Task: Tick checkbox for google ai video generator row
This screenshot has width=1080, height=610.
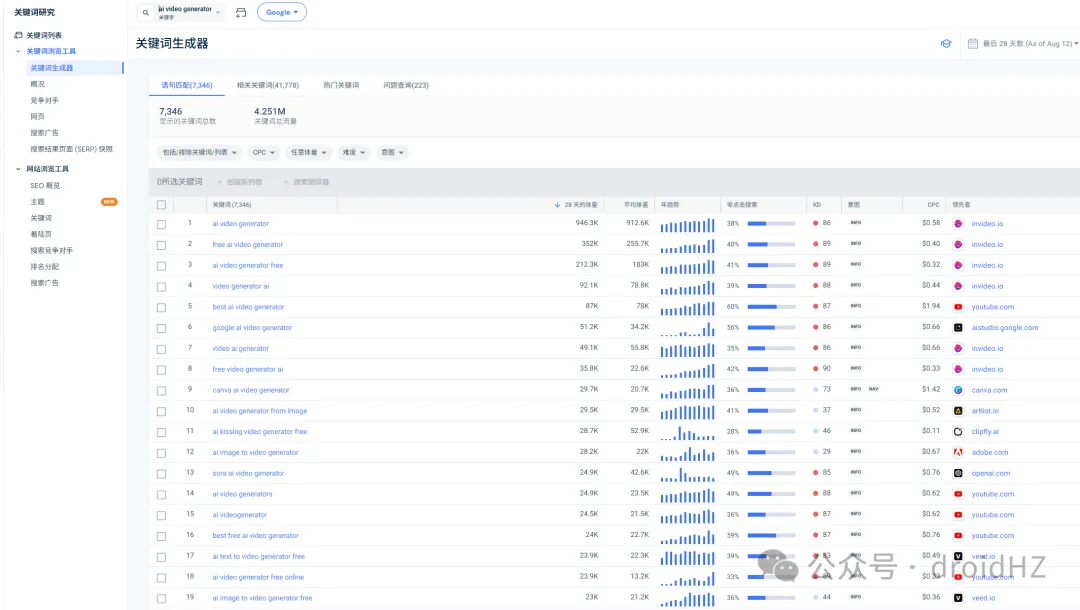Action: (161, 328)
